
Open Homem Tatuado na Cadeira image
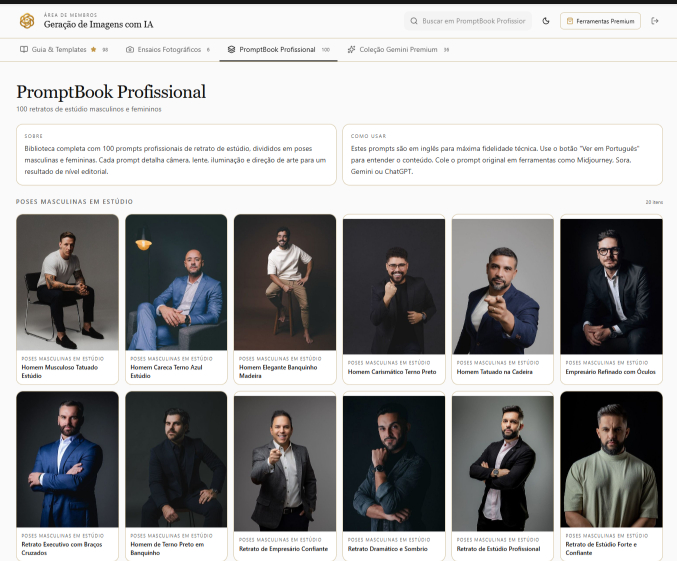coord(503,286)
